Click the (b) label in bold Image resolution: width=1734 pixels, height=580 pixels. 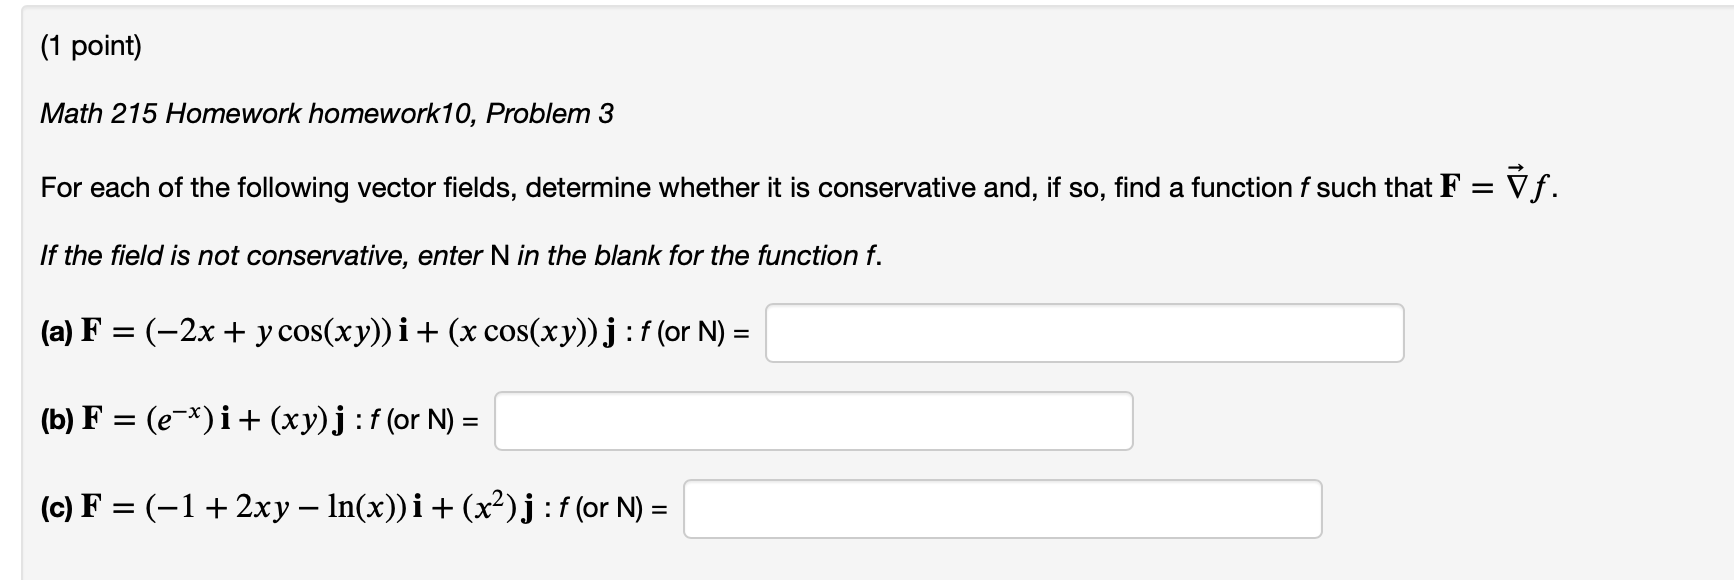coord(57,420)
